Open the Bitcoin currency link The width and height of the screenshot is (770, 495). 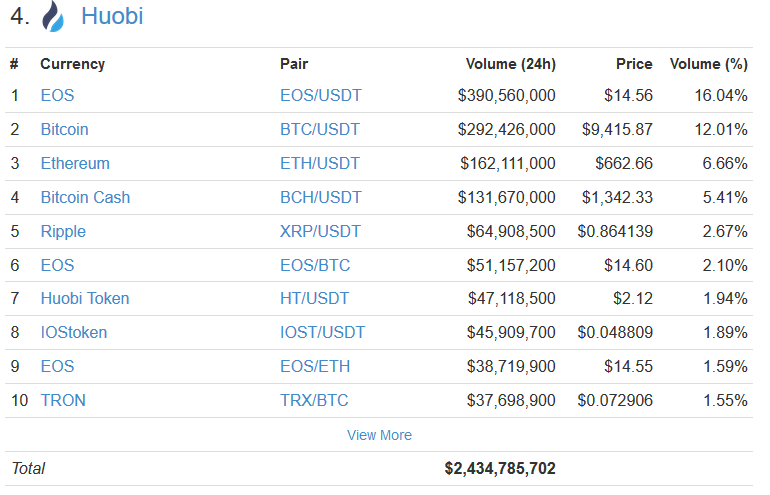pos(64,129)
